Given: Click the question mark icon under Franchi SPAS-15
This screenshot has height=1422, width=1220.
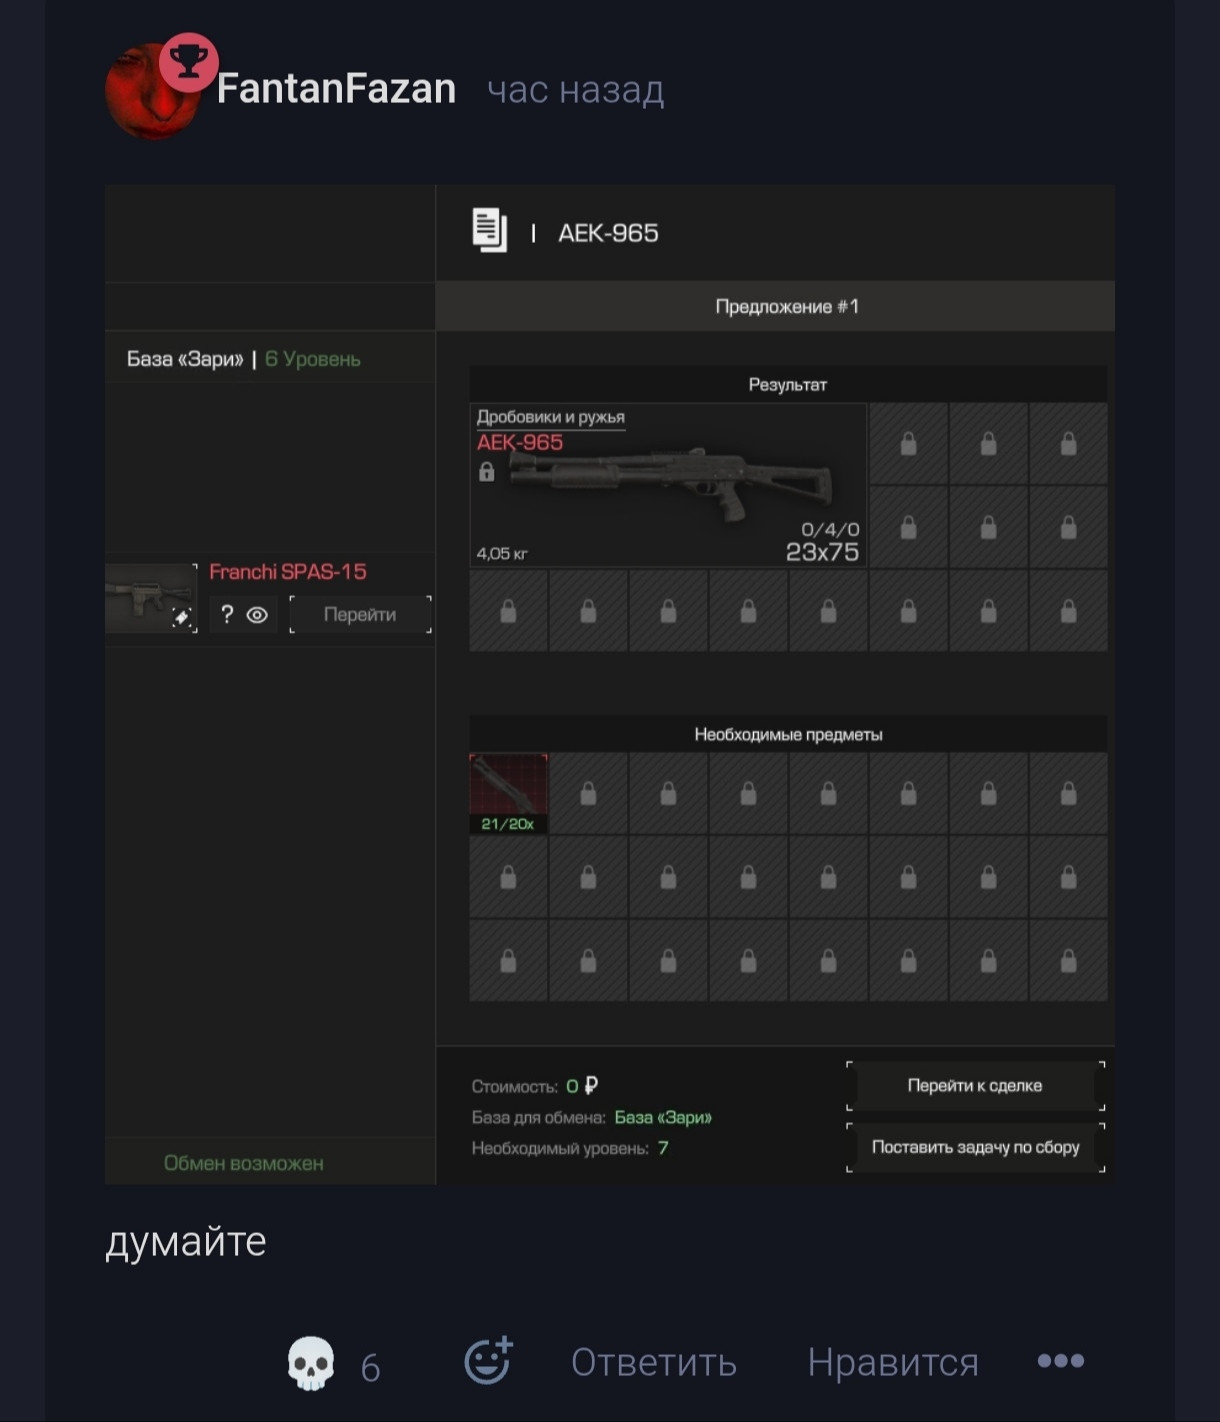Looking at the screenshot, I should click(x=227, y=614).
